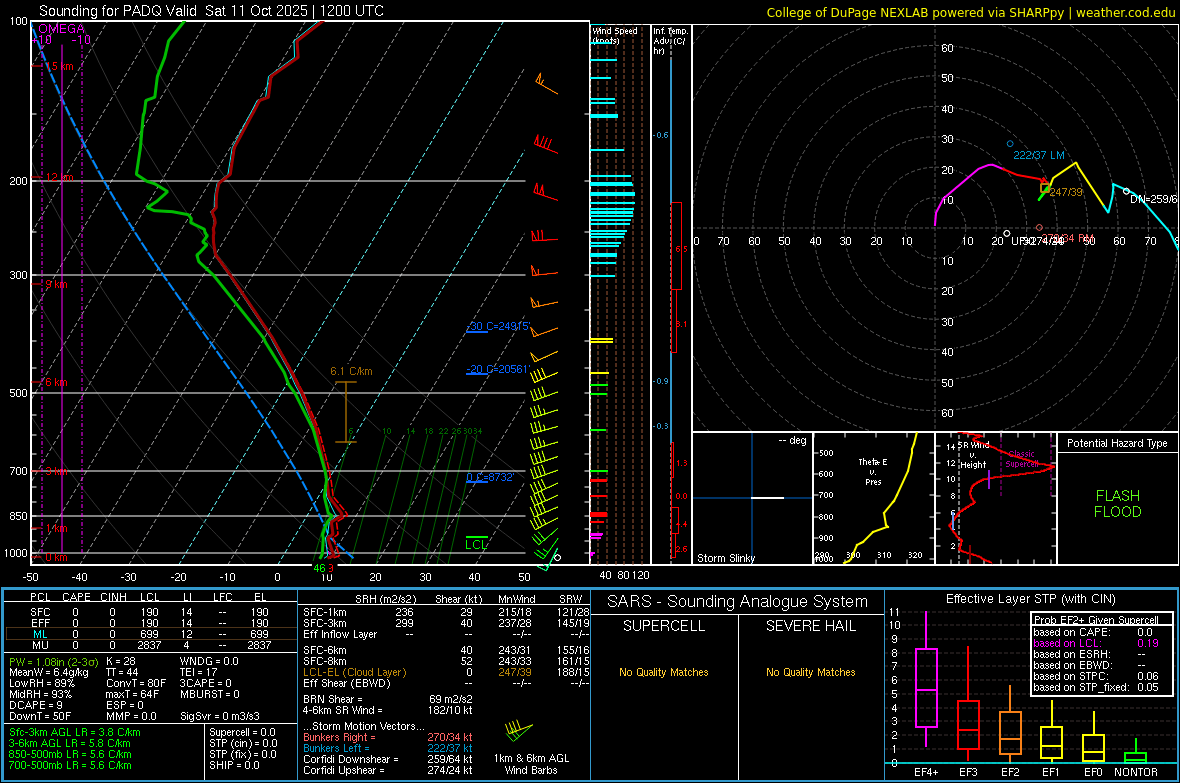Click the SEVERE HAIL analogue column header
Viewport: 1180px width, 783px height.
(810, 626)
